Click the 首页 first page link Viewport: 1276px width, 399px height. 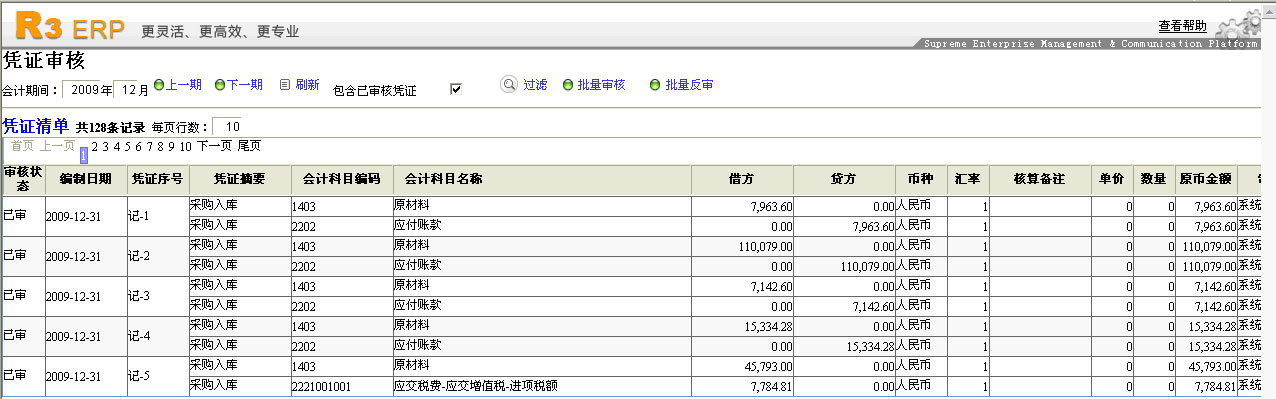click(23, 146)
